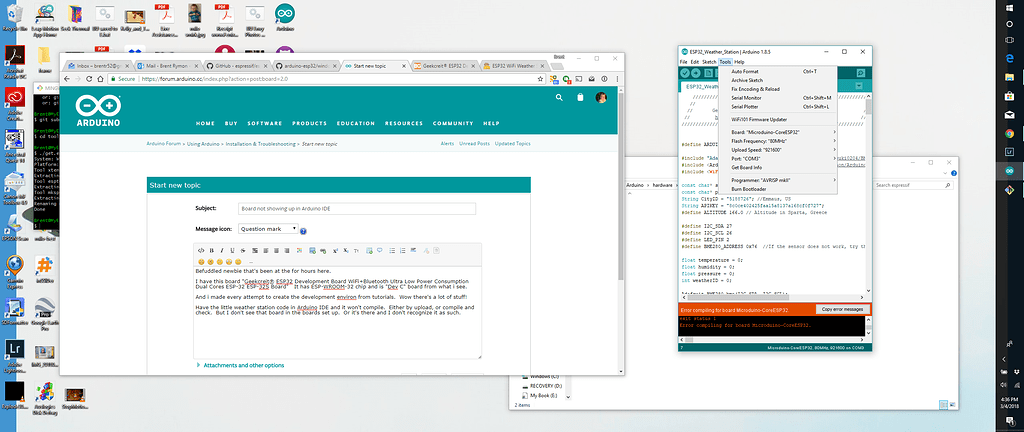The image size is (1024, 432).
Task: Insert superscript in the forum editor
Action: (335, 250)
